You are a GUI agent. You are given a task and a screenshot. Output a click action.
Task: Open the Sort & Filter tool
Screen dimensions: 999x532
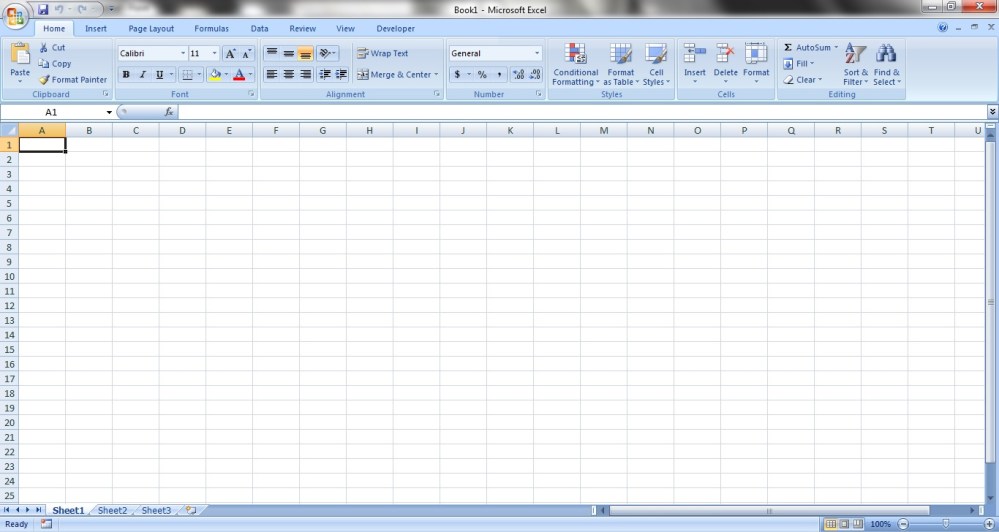(855, 64)
